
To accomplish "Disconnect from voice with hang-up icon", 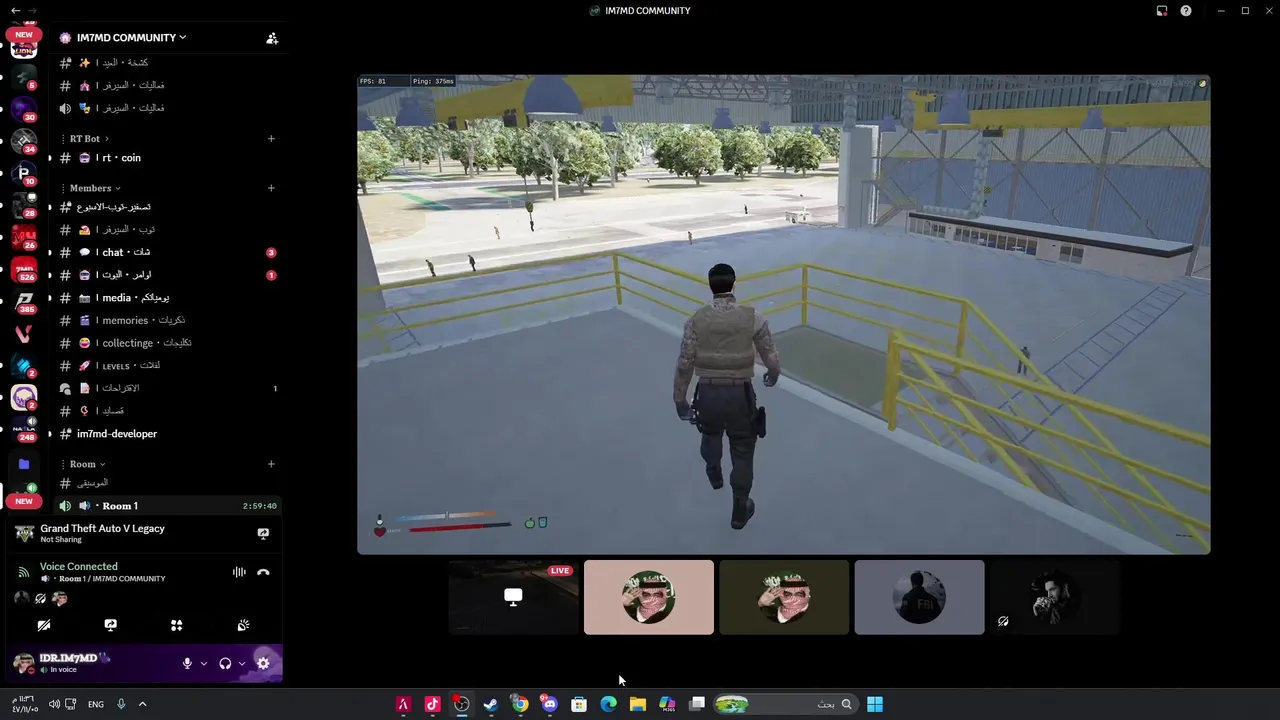I will click(263, 572).
